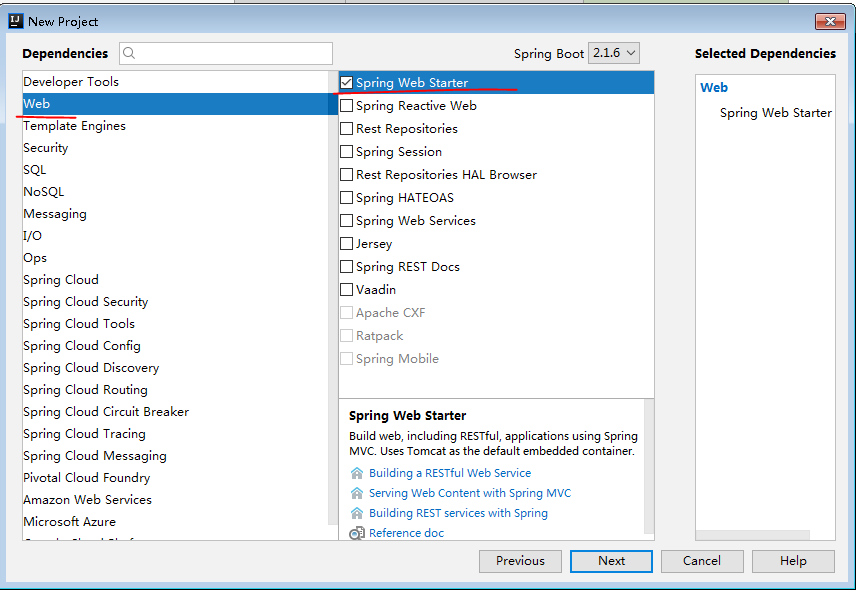Uncheck the Spring Web Starter checkbox
This screenshot has width=856, height=590.
(346, 83)
